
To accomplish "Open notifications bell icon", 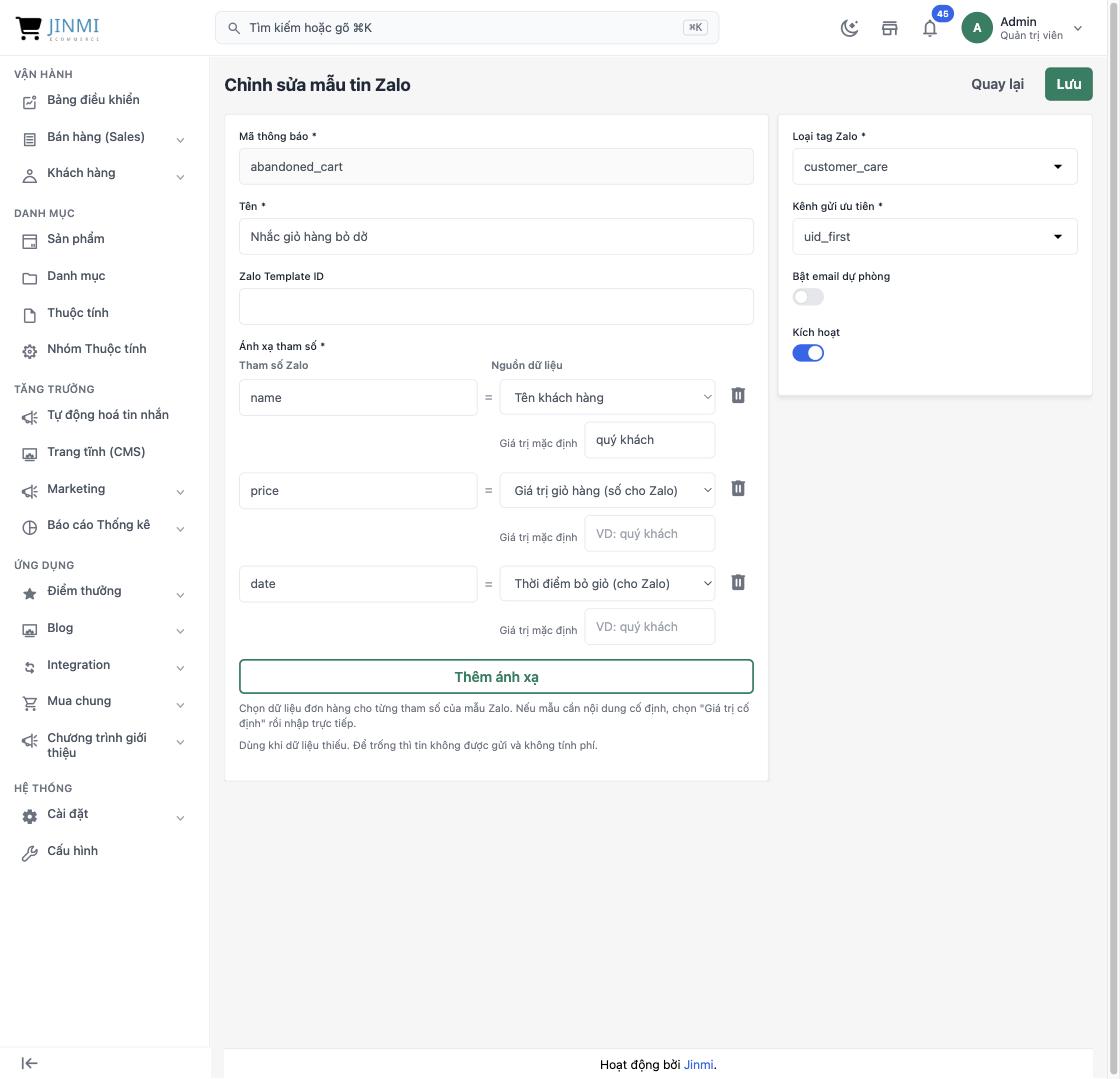I will pyautogui.click(x=929, y=28).
